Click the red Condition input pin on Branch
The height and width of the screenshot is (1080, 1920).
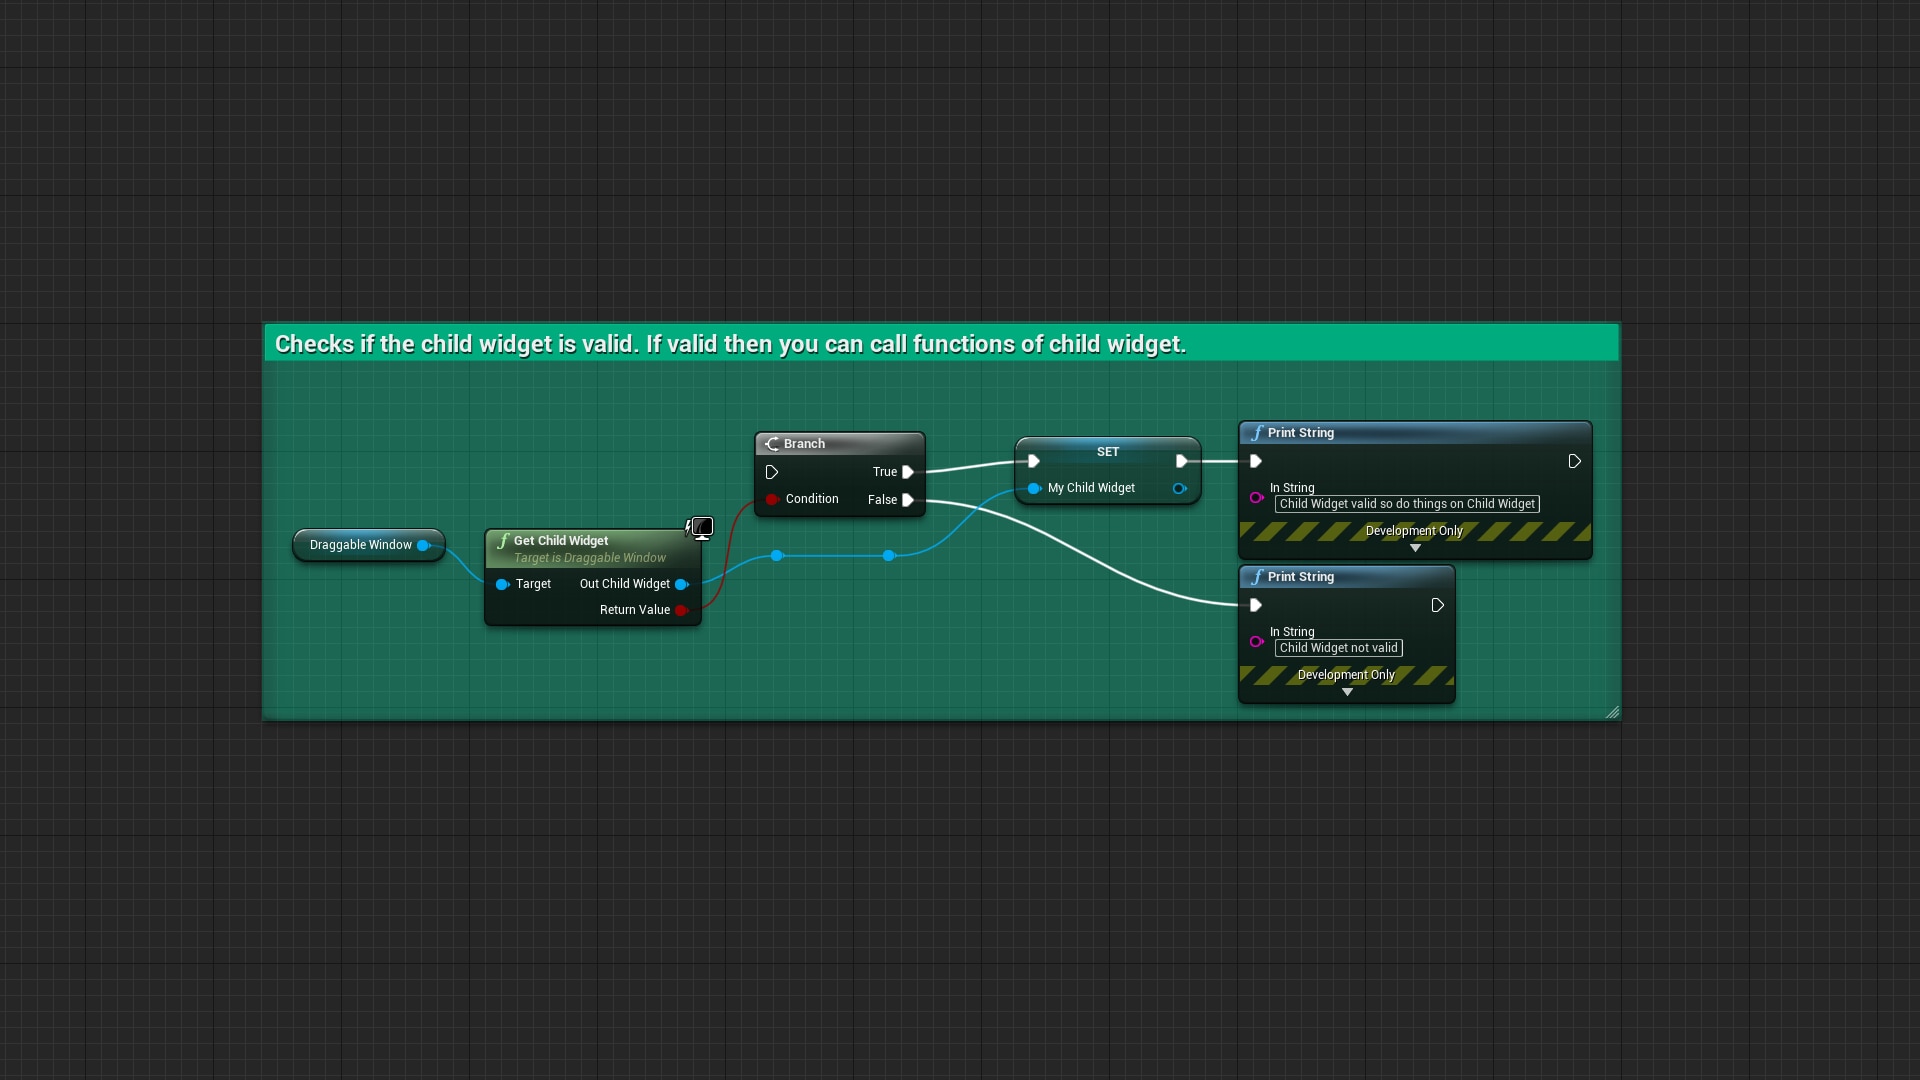click(772, 499)
